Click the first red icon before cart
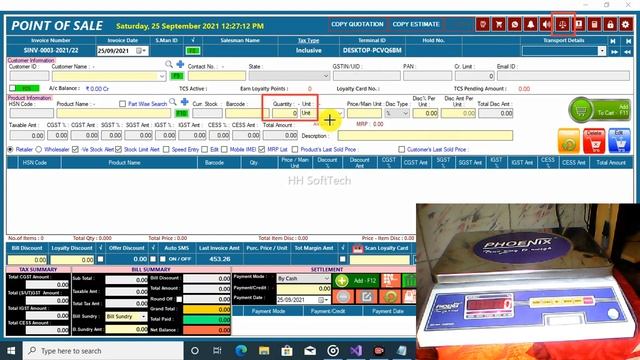The width and height of the screenshot is (640, 360). point(483,24)
